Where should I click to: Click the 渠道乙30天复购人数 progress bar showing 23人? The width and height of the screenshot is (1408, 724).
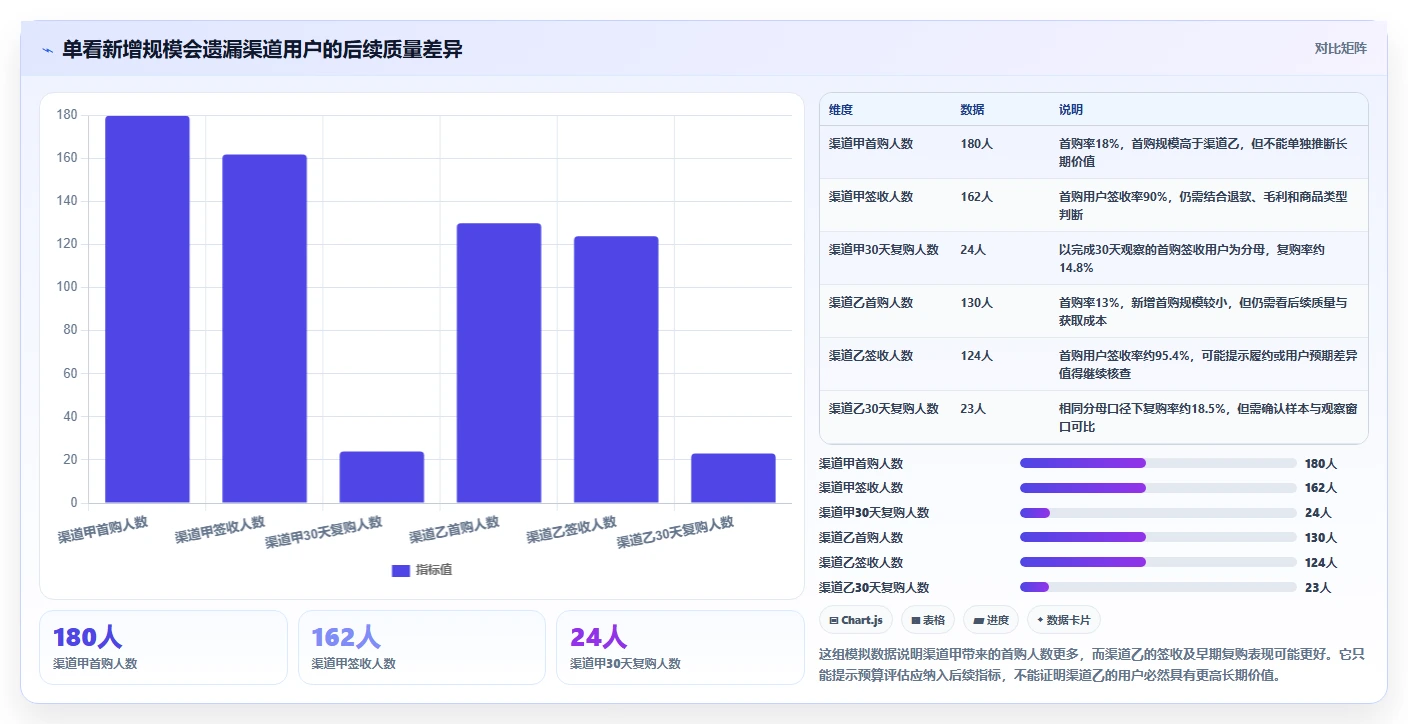click(x=1158, y=587)
